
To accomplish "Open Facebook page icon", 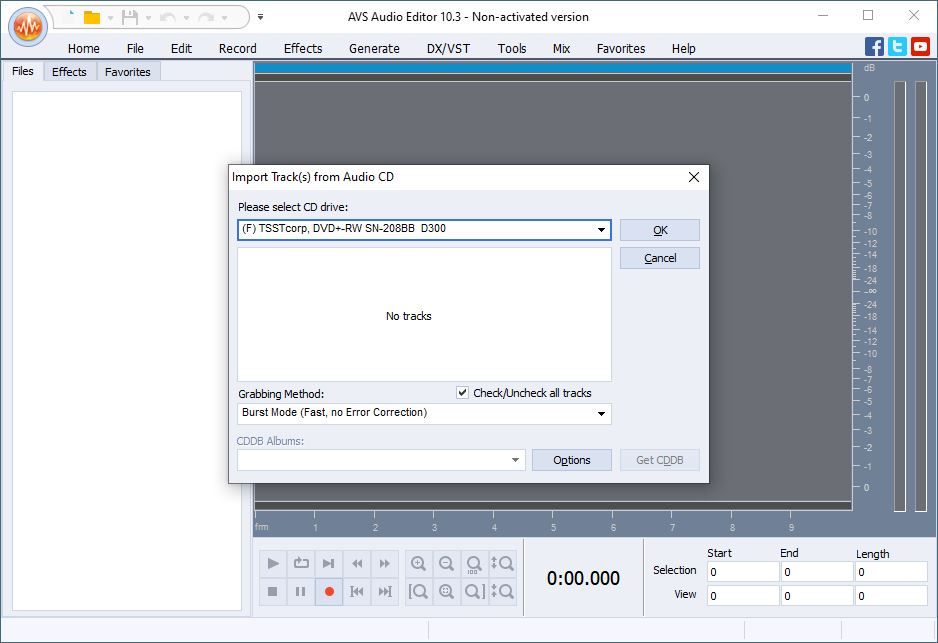I will coord(874,47).
